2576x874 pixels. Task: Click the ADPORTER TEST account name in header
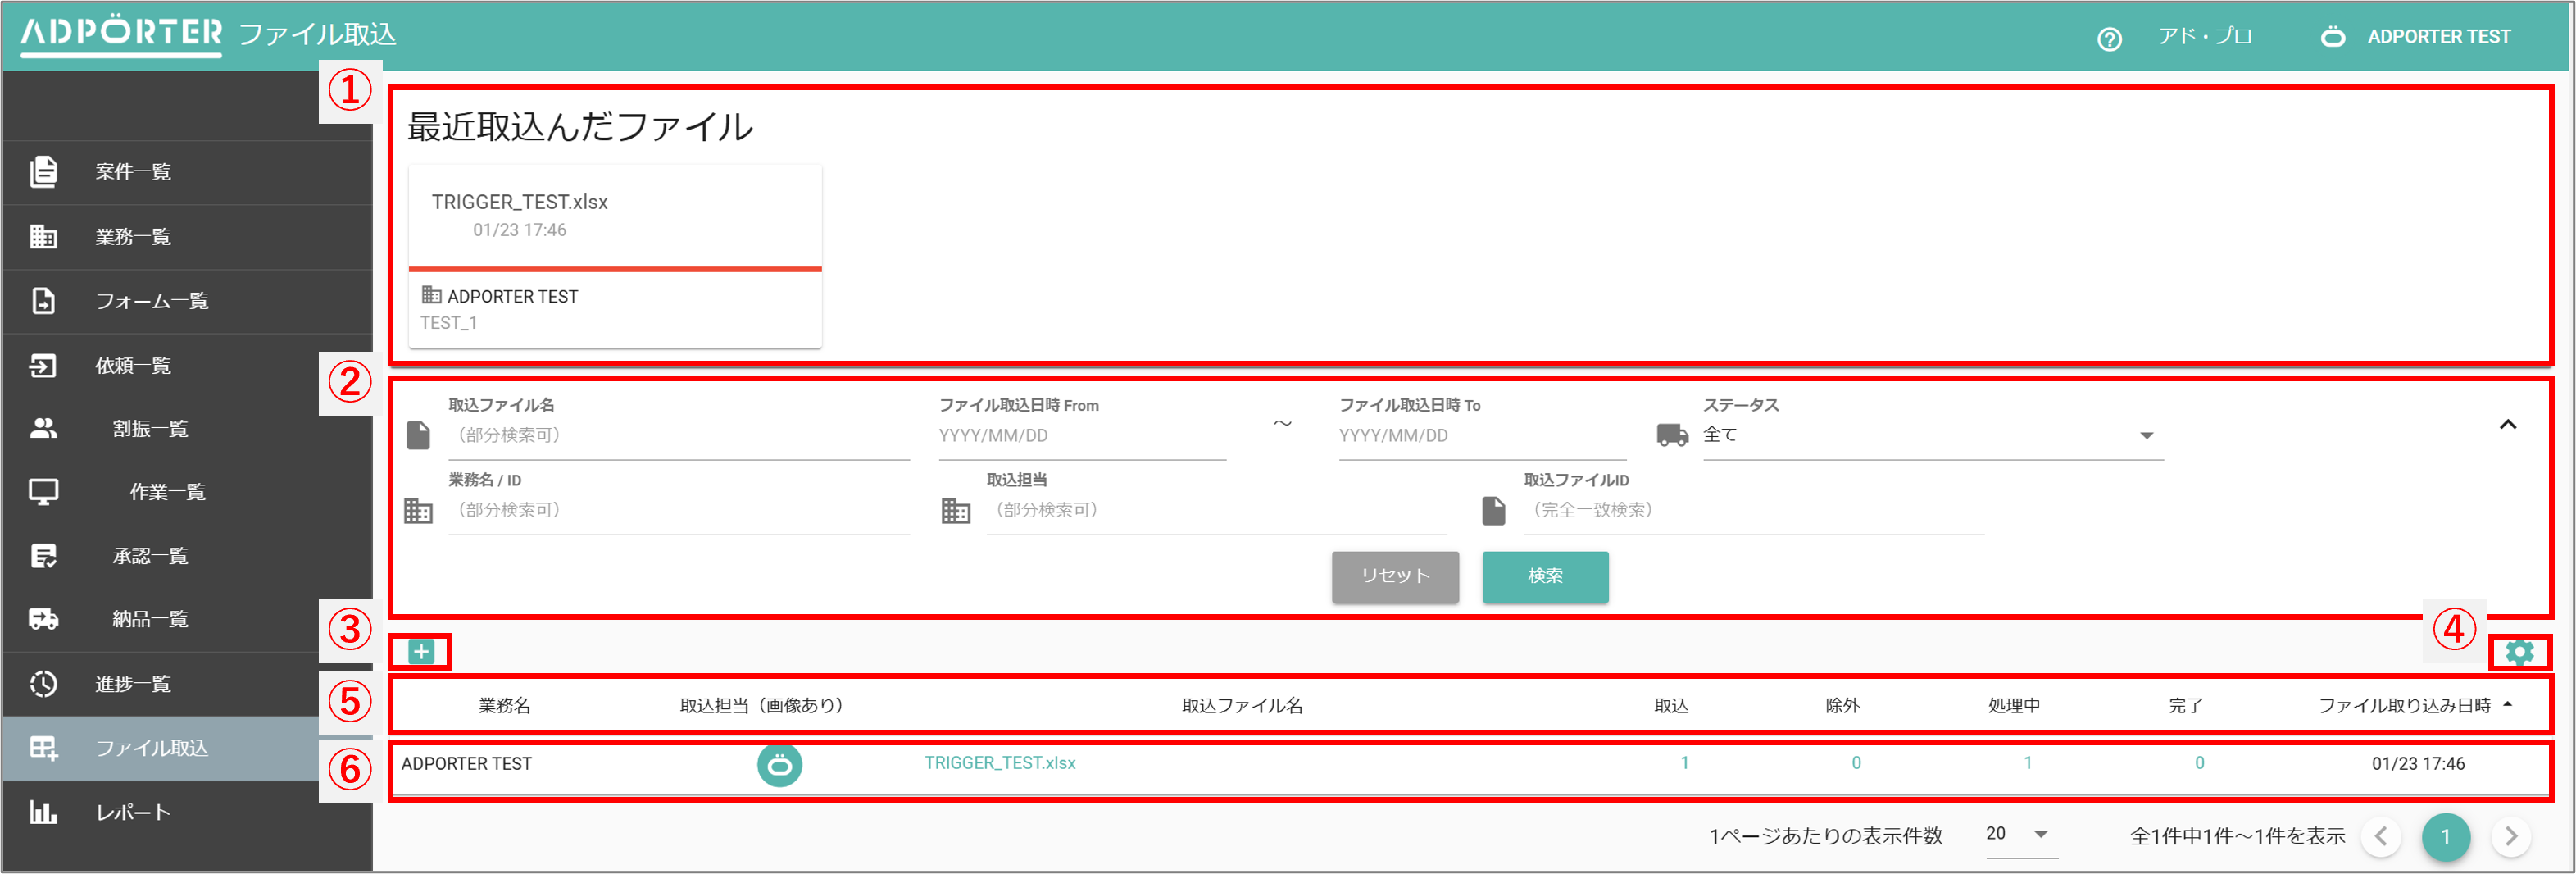pos(2438,37)
